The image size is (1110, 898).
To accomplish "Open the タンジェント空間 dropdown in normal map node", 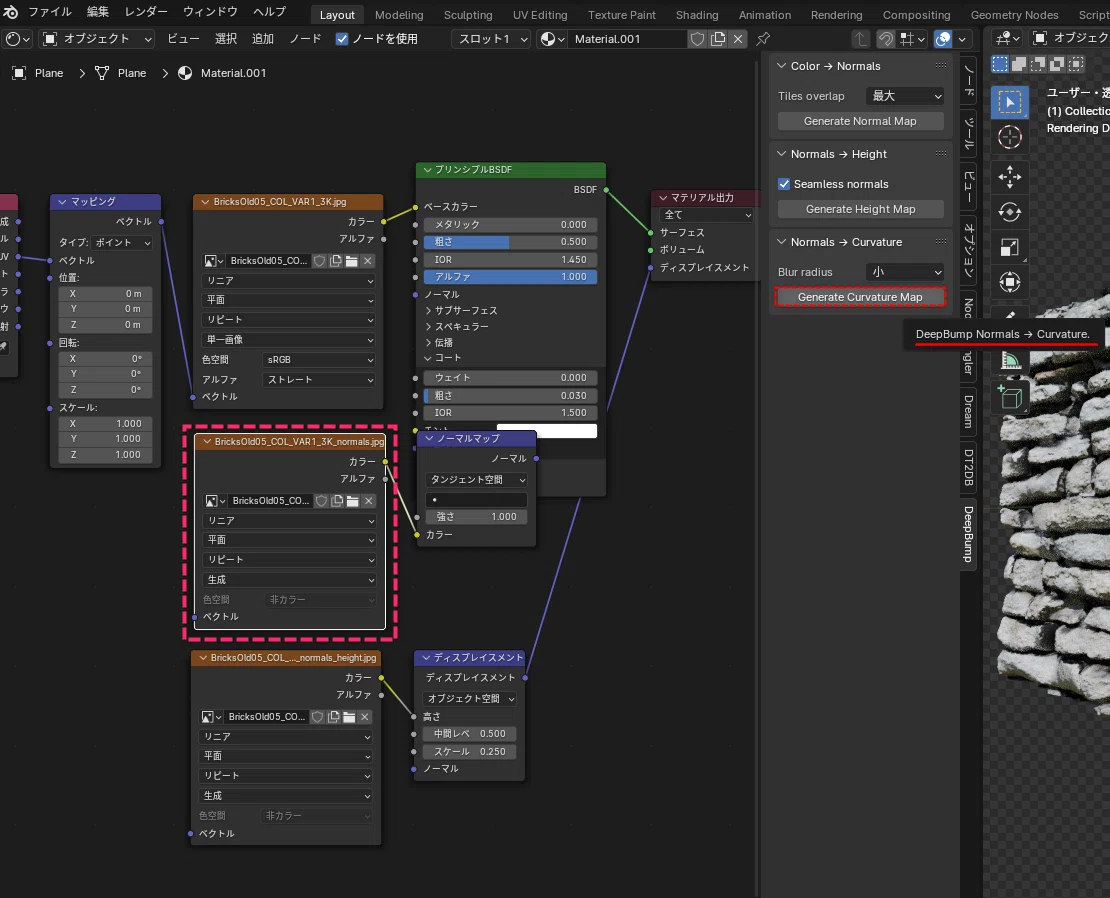I will pyautogui.click(x=476, y=480).
